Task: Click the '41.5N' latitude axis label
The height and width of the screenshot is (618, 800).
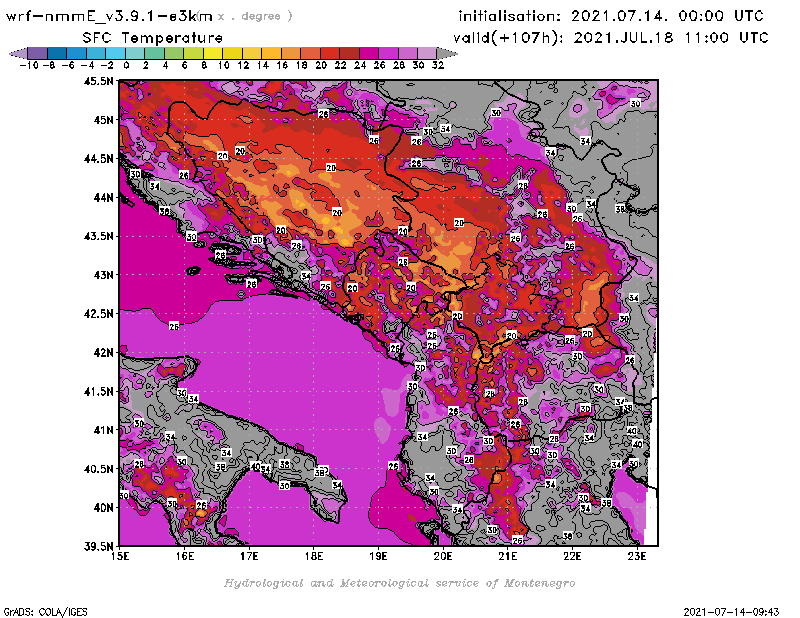Action: [x=98, y=391]
